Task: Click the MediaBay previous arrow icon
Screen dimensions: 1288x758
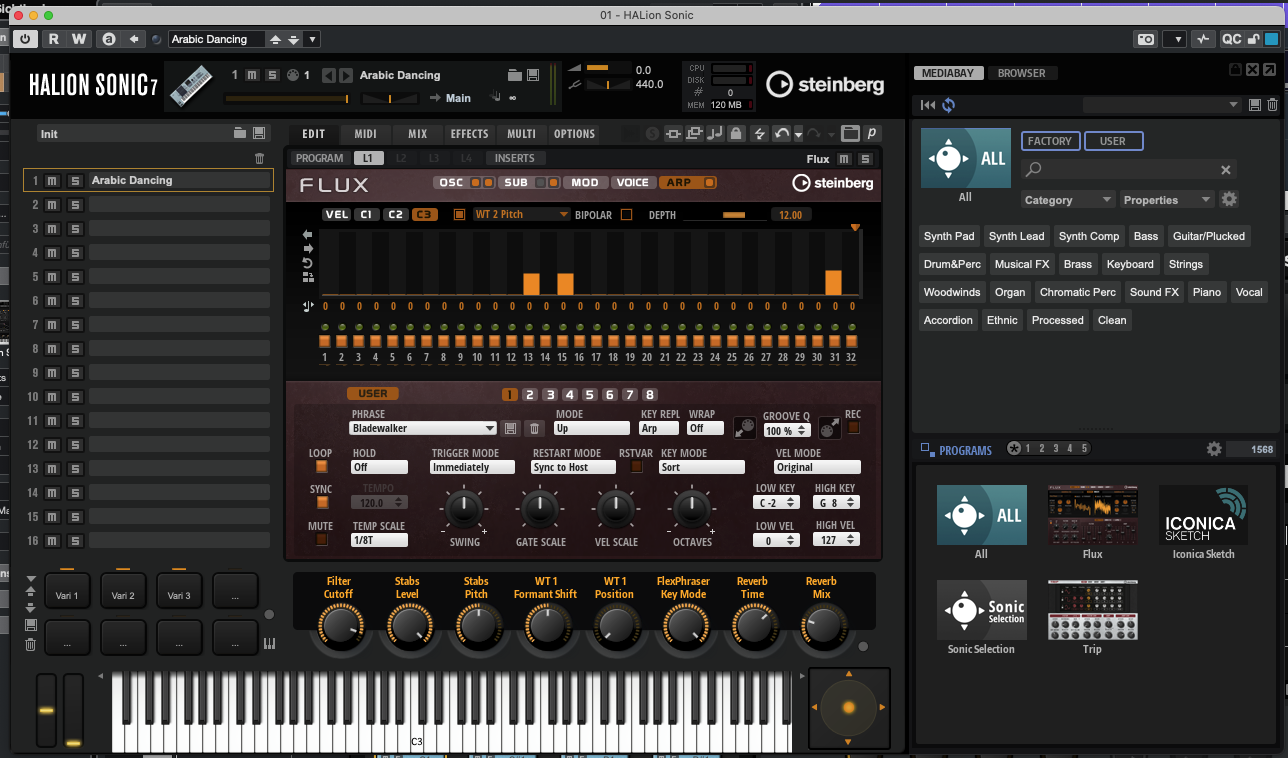Action: 928,105
